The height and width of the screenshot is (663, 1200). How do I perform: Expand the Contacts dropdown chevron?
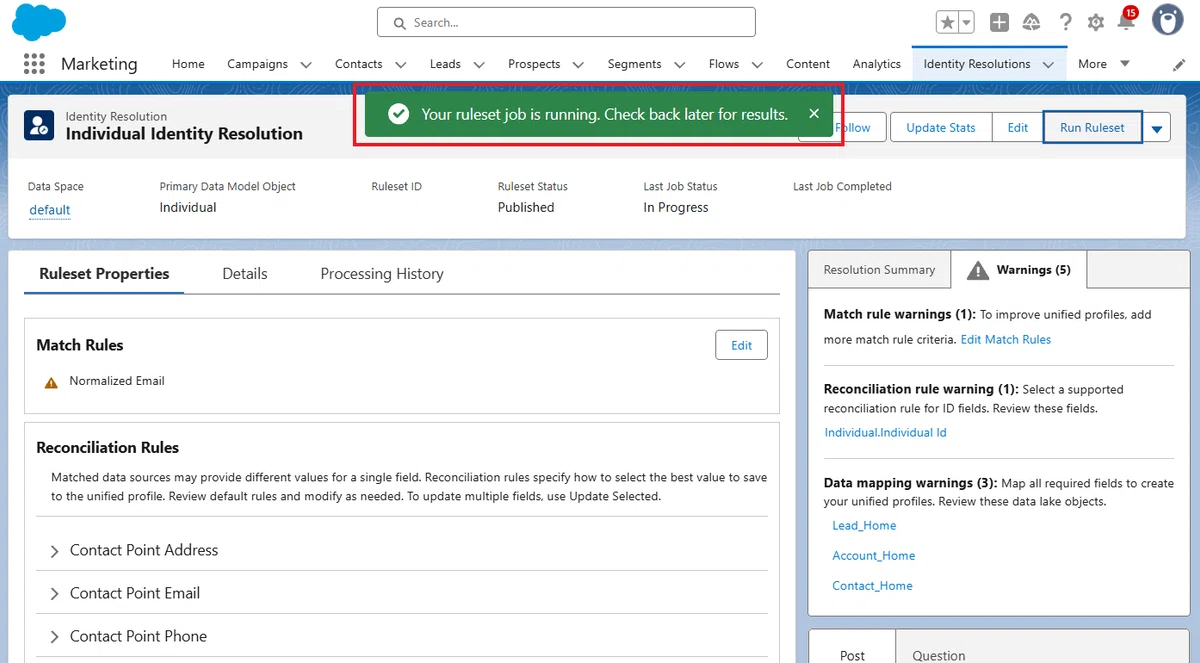tap(401, 65)
